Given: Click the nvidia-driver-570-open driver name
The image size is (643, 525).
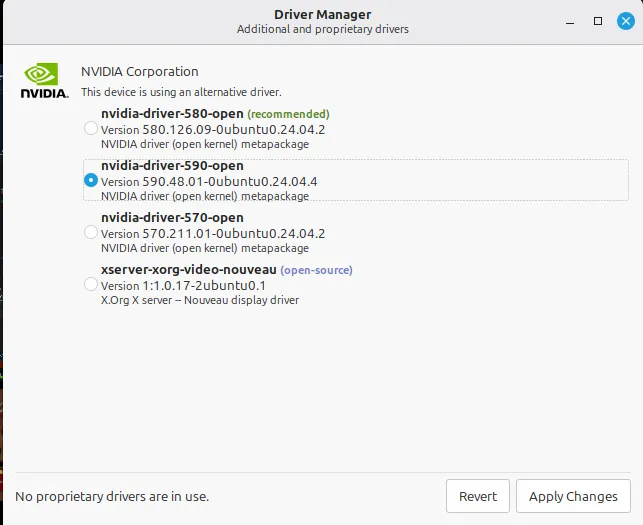Looking at the screenshot, I should tap(172, 218).
